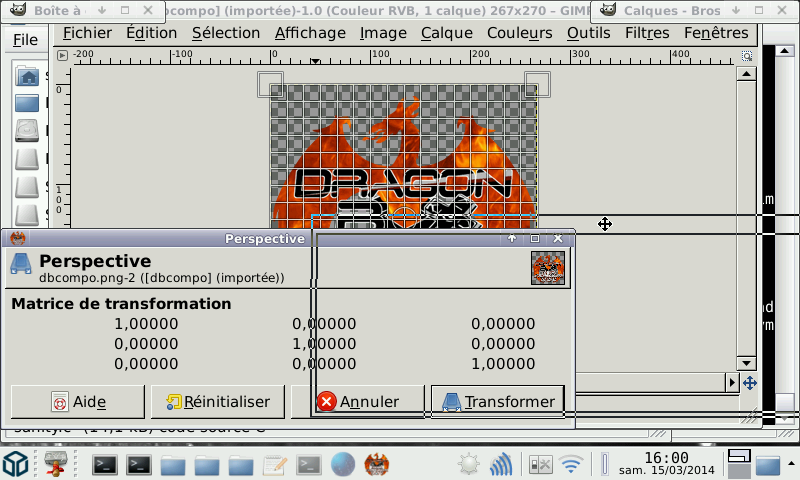Viewport: 800px width, 480px height.
Task: Roll up the Perspective dialog with the arrow
Action: click(512, 238)
